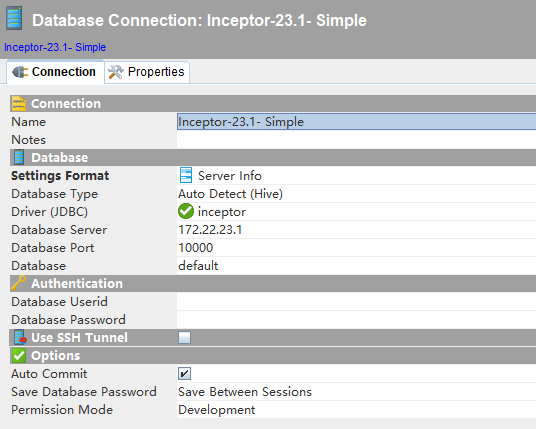Click the Database Server field 172.22.23.1
This screenshot has height=429, width=536.
[x=356, y=230]
